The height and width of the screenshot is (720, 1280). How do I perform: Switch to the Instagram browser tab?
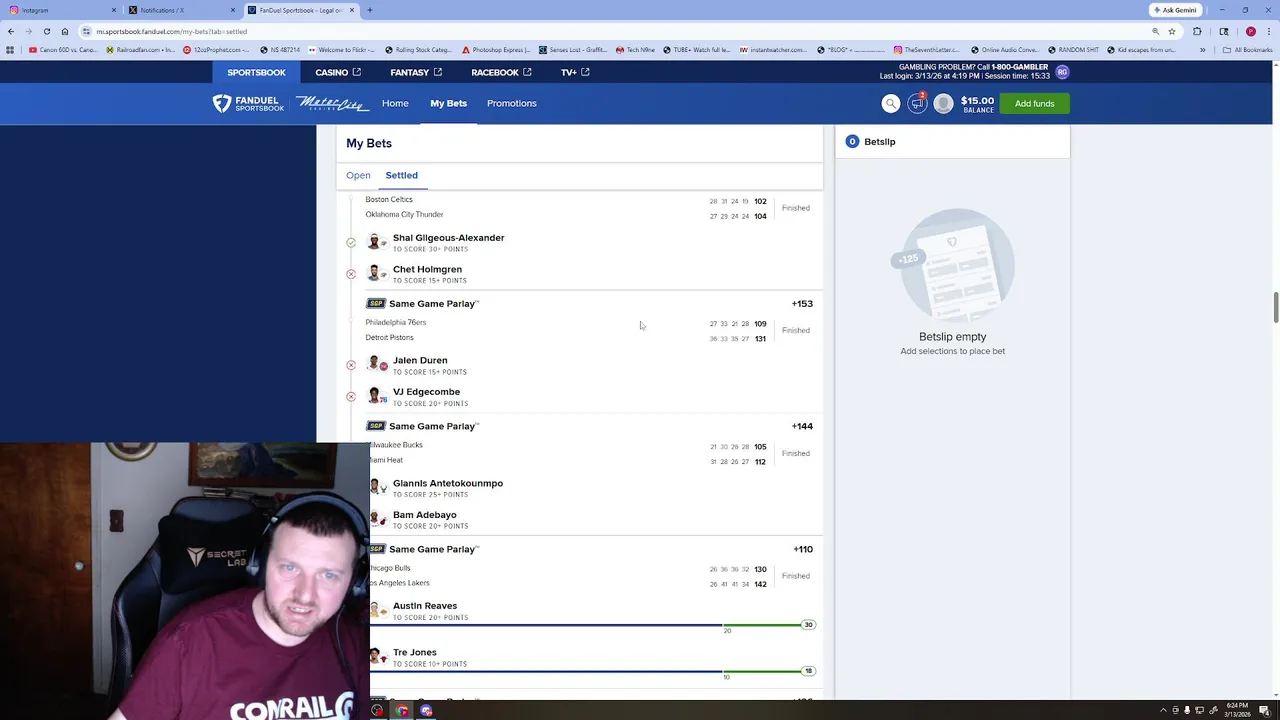(60, 10)
